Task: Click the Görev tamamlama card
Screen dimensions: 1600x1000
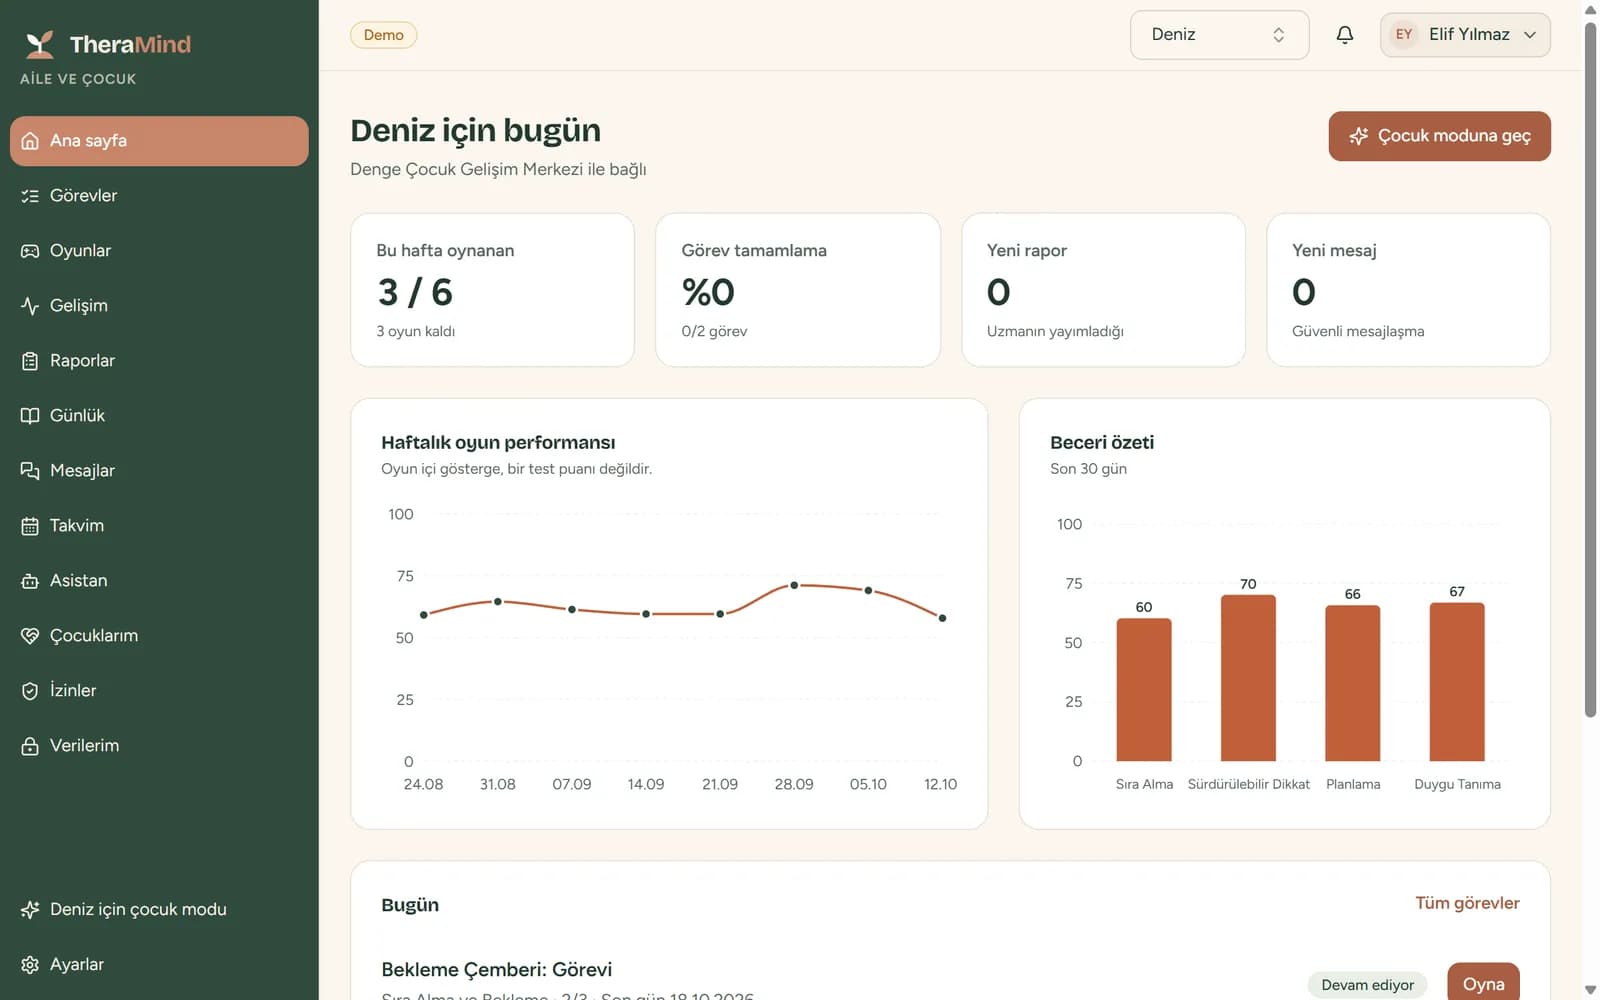Action: point(798,290)
